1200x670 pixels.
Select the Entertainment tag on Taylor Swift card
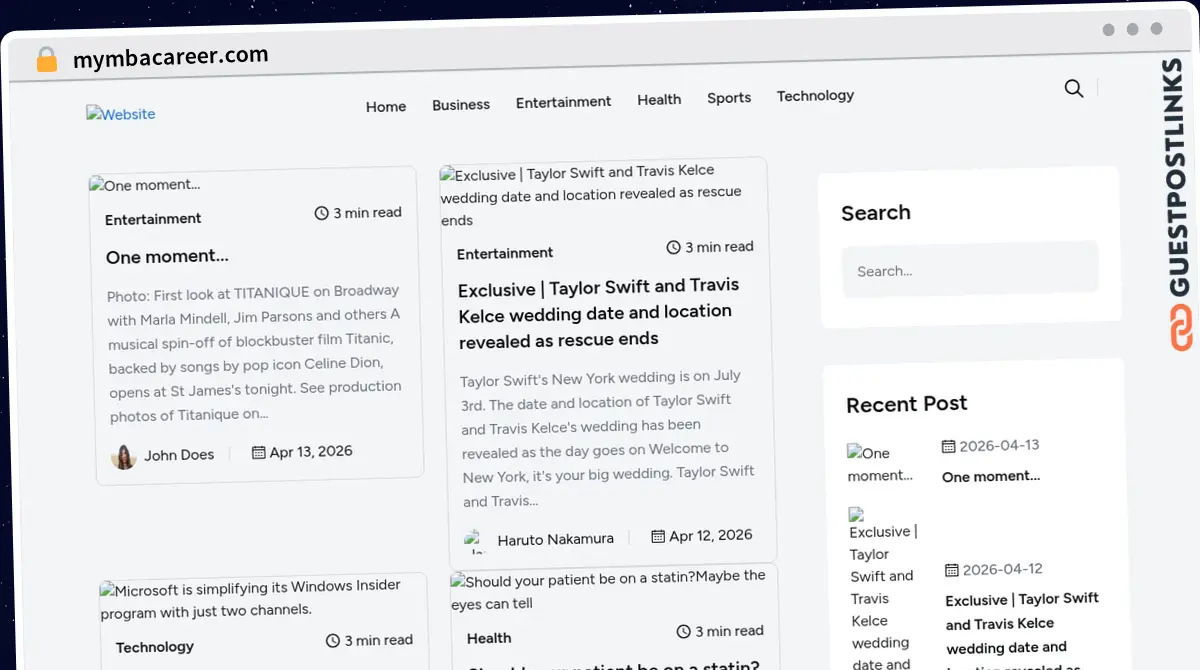[505, 253]
